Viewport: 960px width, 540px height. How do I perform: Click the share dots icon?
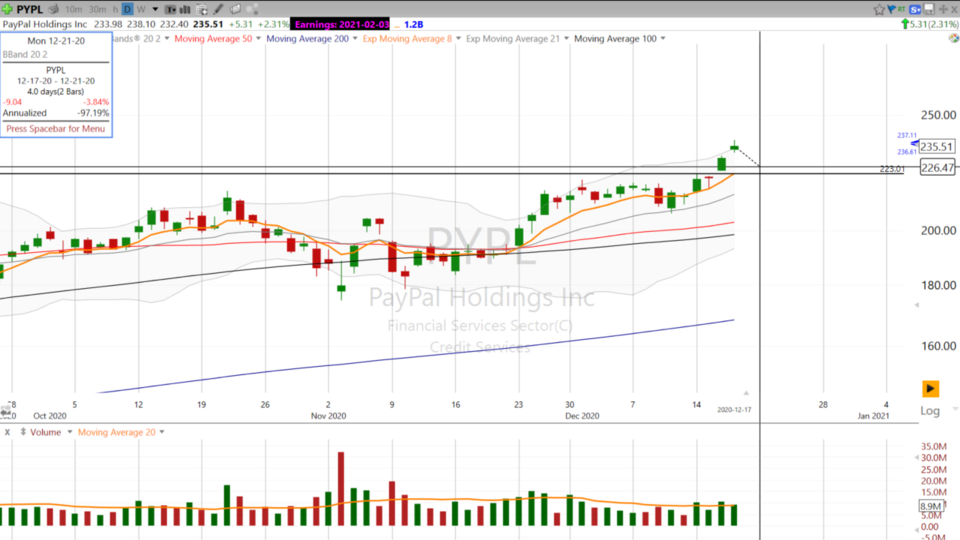252,9
